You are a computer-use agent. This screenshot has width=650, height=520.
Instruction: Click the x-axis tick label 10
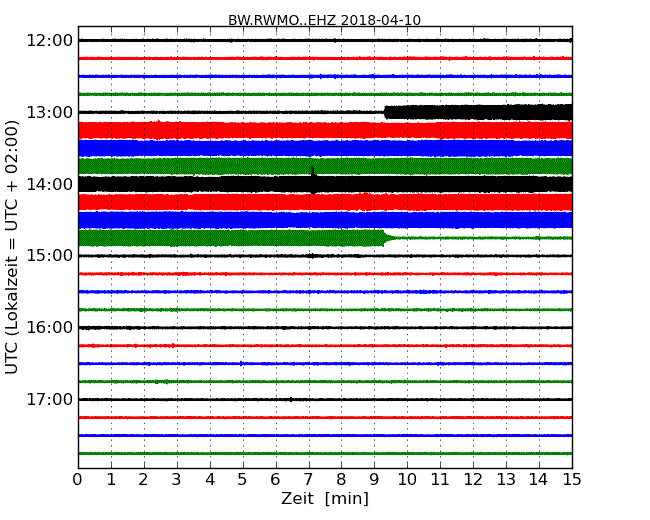pos(407,480)
